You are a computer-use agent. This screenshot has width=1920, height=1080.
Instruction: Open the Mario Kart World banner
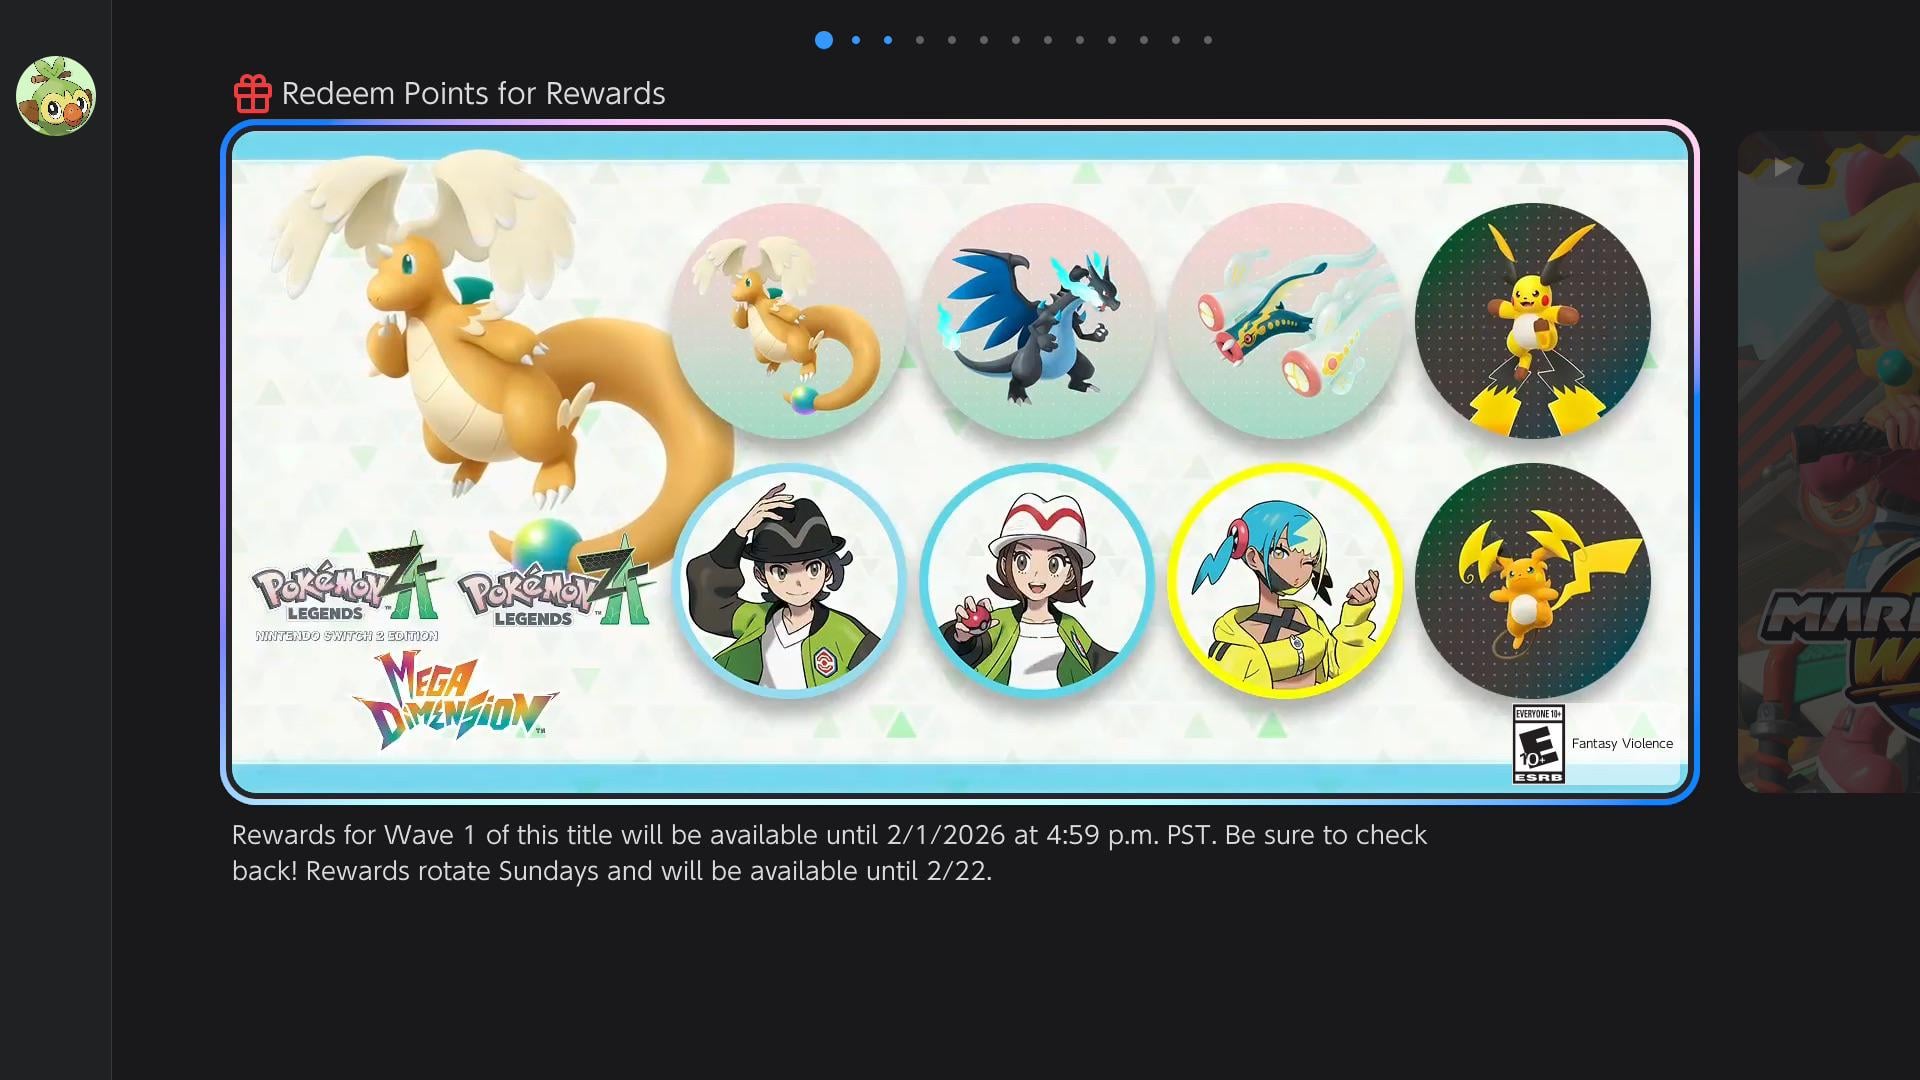click(1829, 462)
